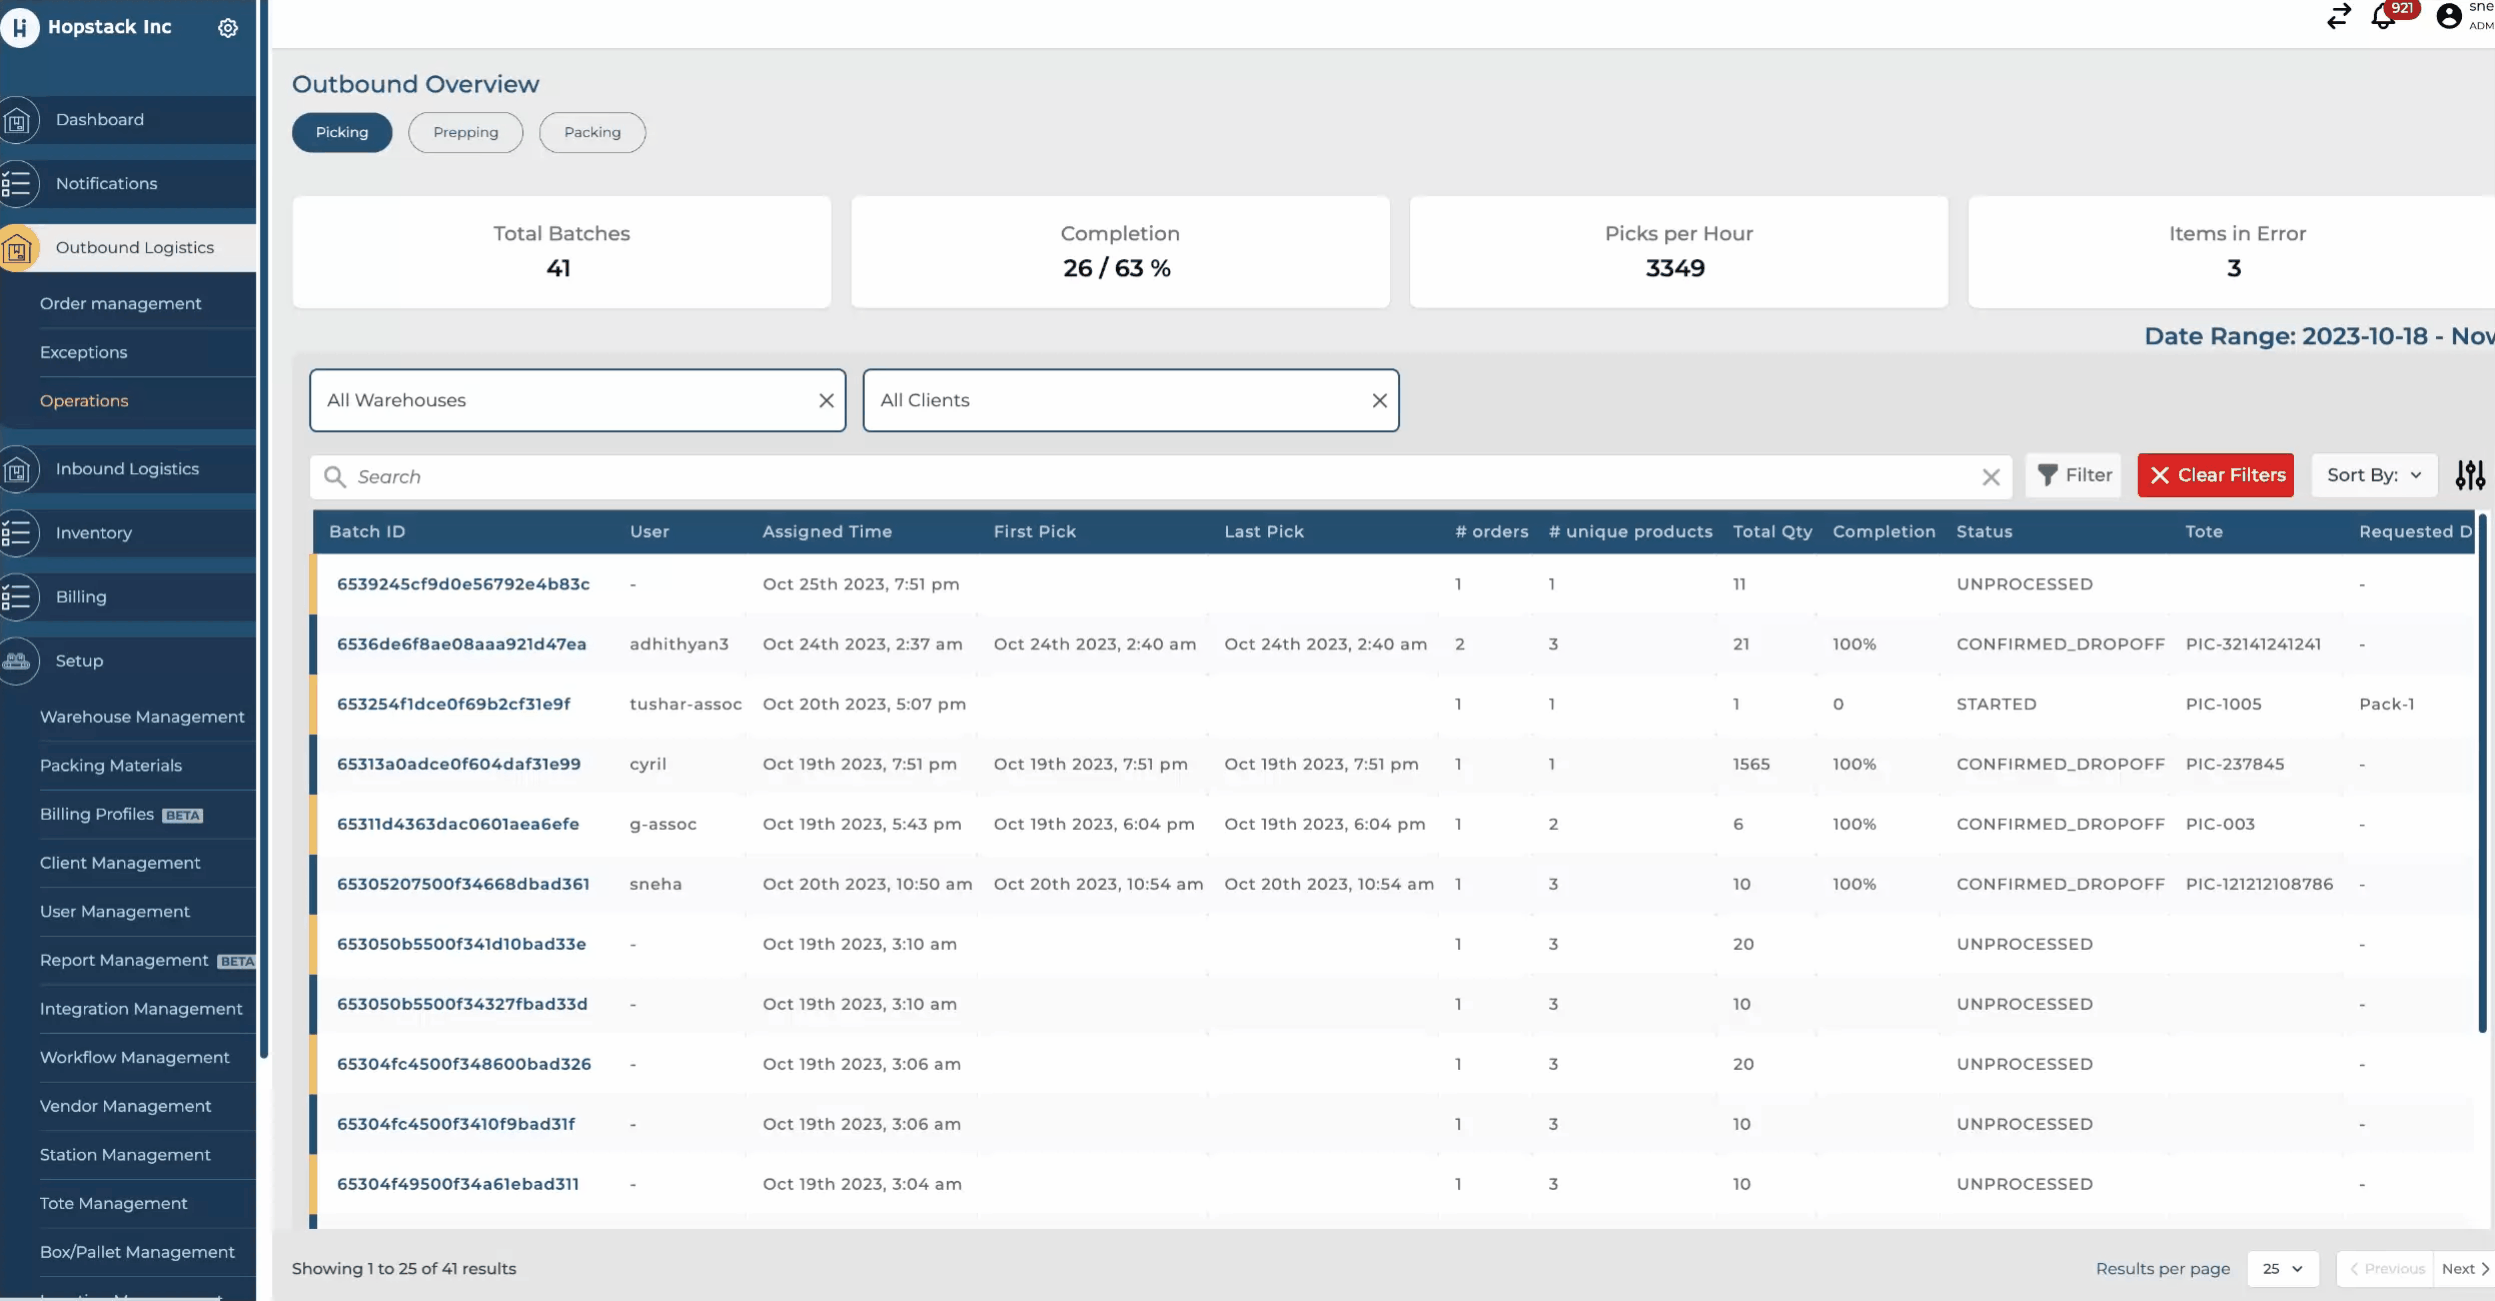Go to Next results page

click(2464, 1268)
